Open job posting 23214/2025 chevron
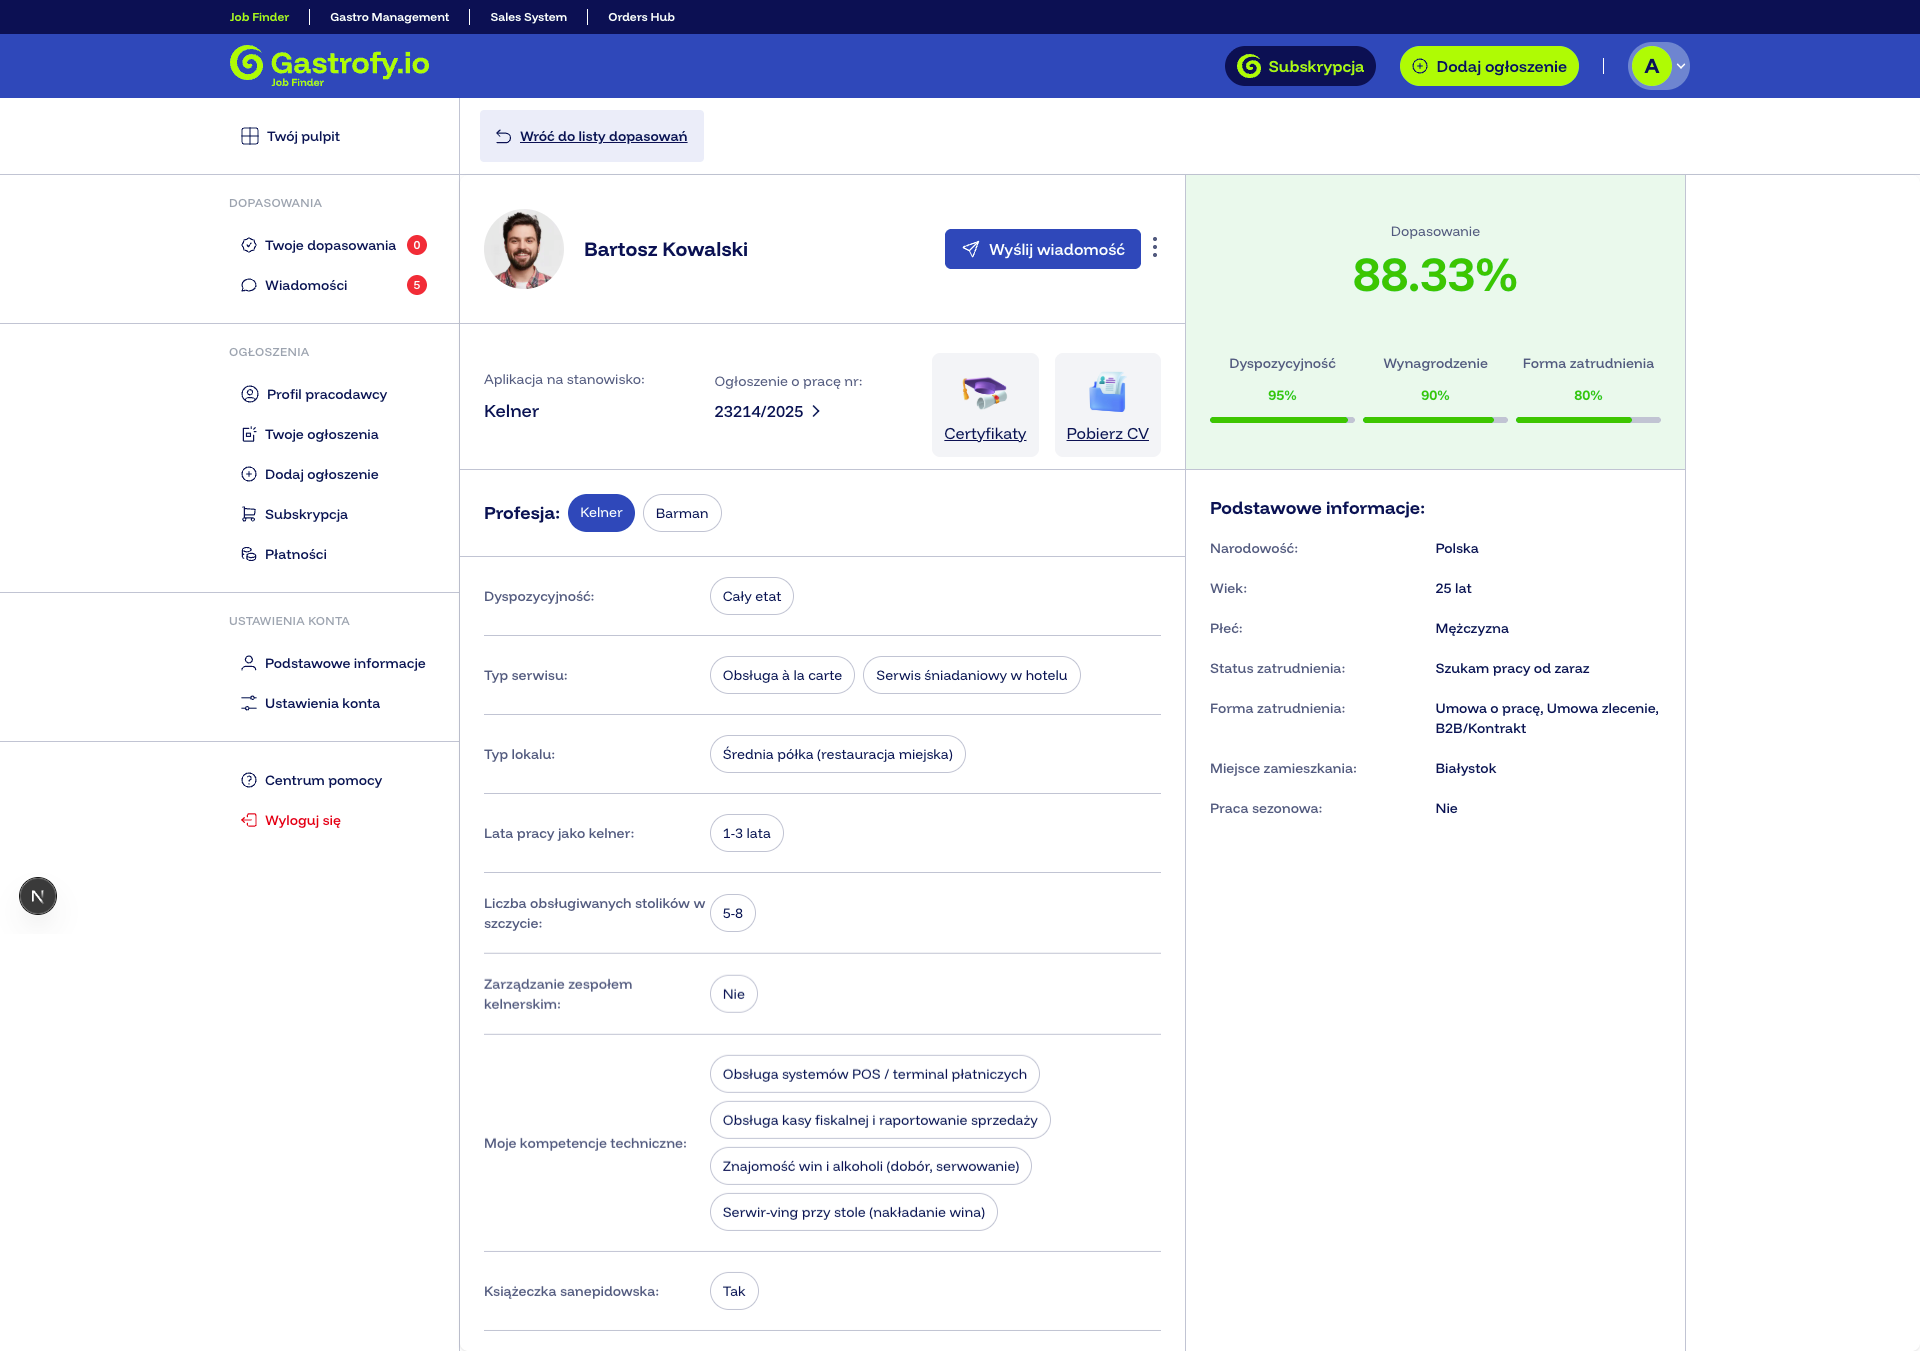Screen dimensions: 1920x1351 [x=816, y=411]
